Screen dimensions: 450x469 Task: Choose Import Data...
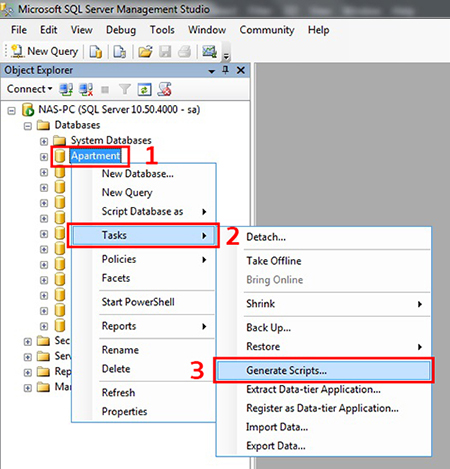point(324,427)
